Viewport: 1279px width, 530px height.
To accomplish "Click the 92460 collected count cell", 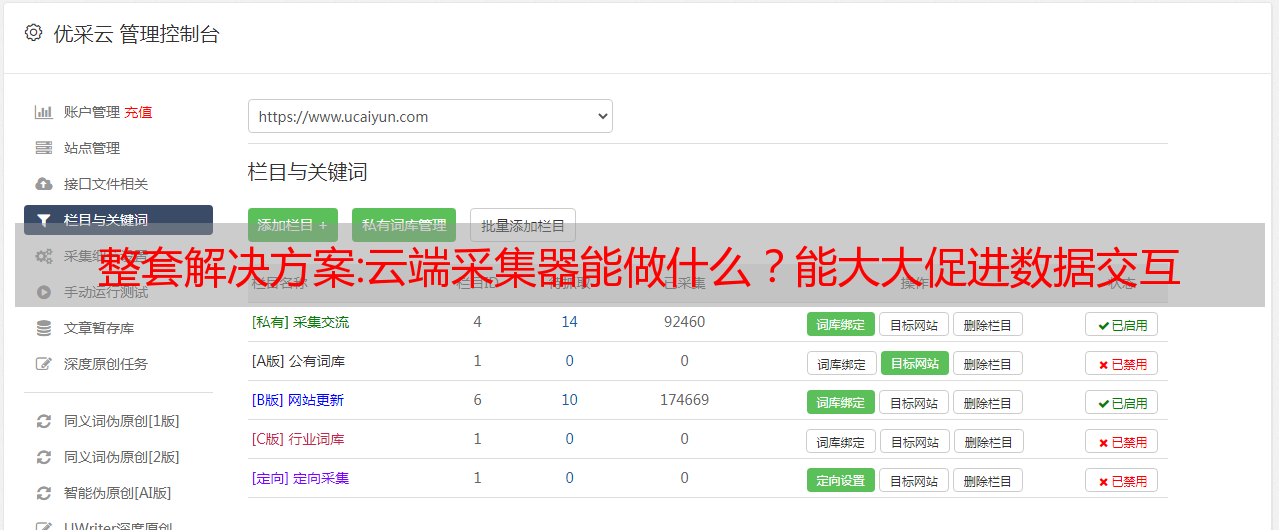I will pyautogui.click(x=684, y=322).
